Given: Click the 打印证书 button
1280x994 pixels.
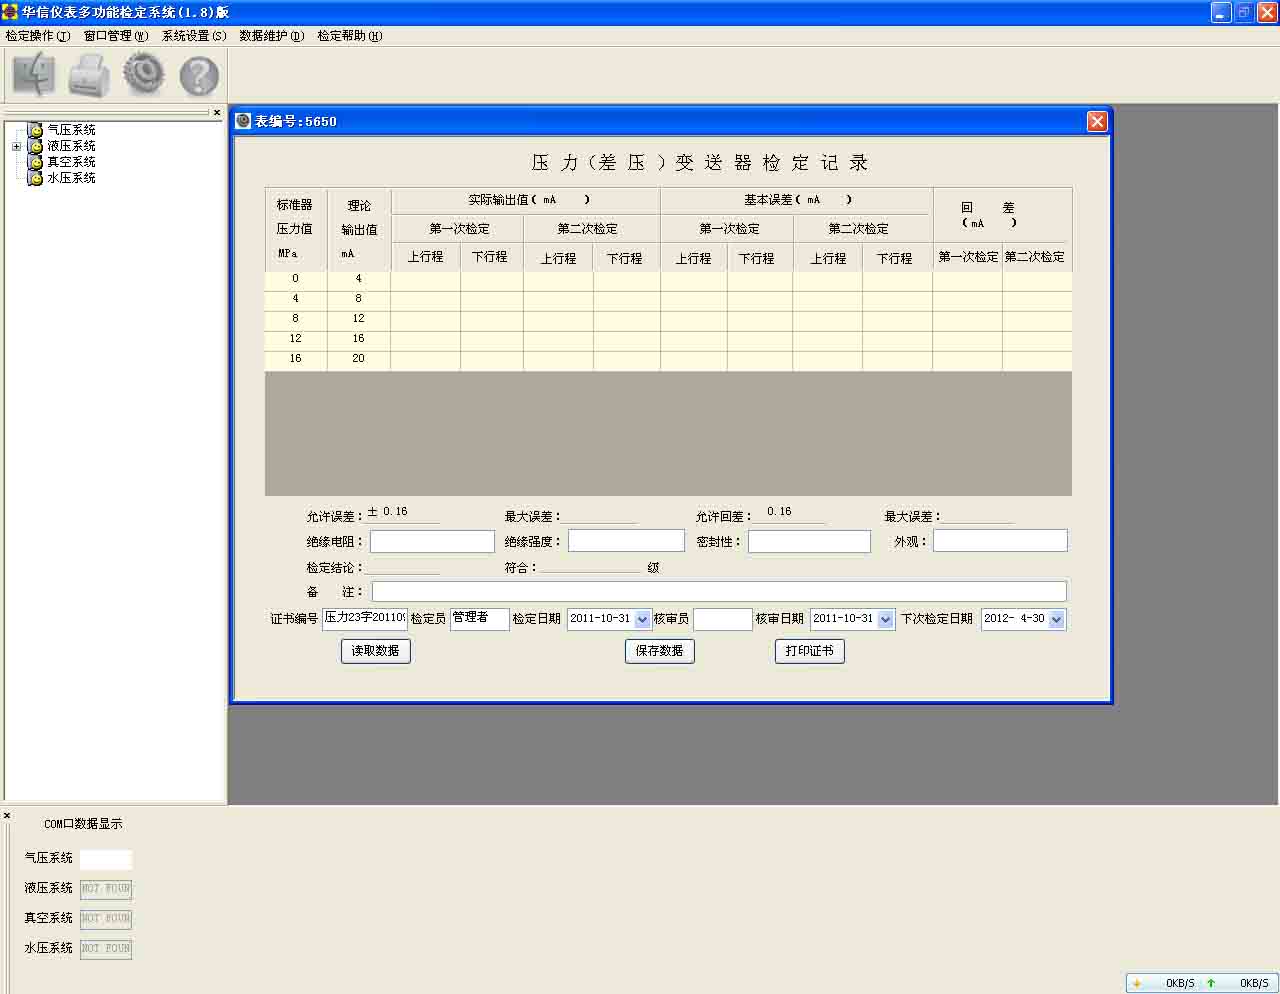Looking at the screenshot, I should [x=809, y=651].
